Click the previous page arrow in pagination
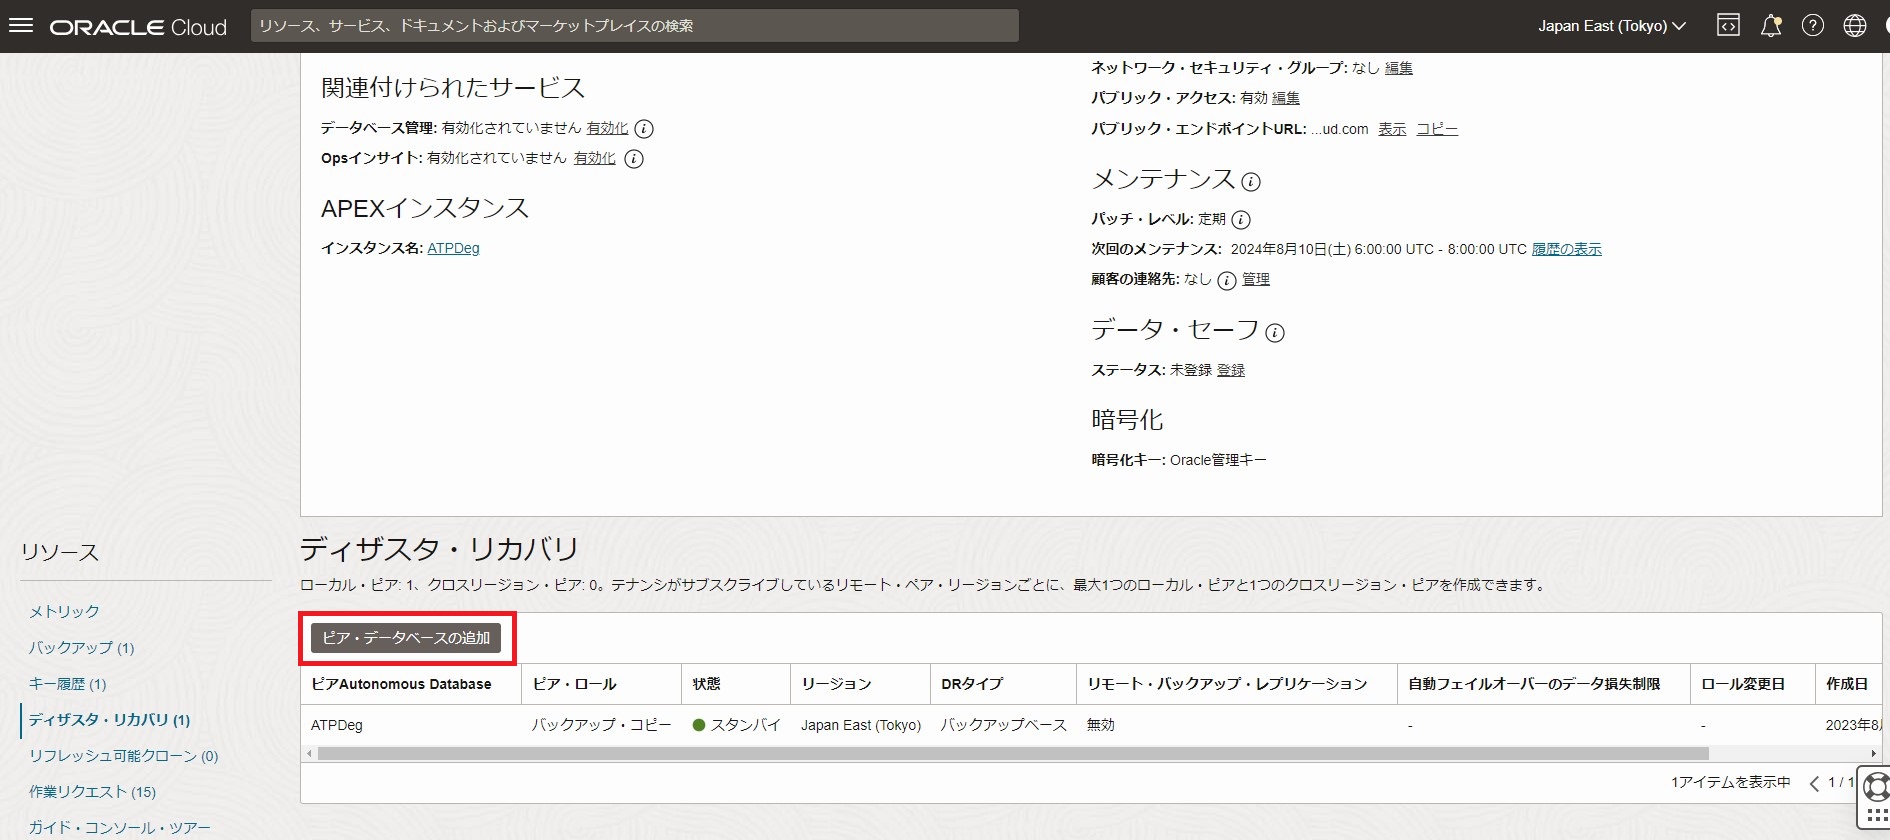Screen dimensions: 1890x840 [x=1814, y=783]
